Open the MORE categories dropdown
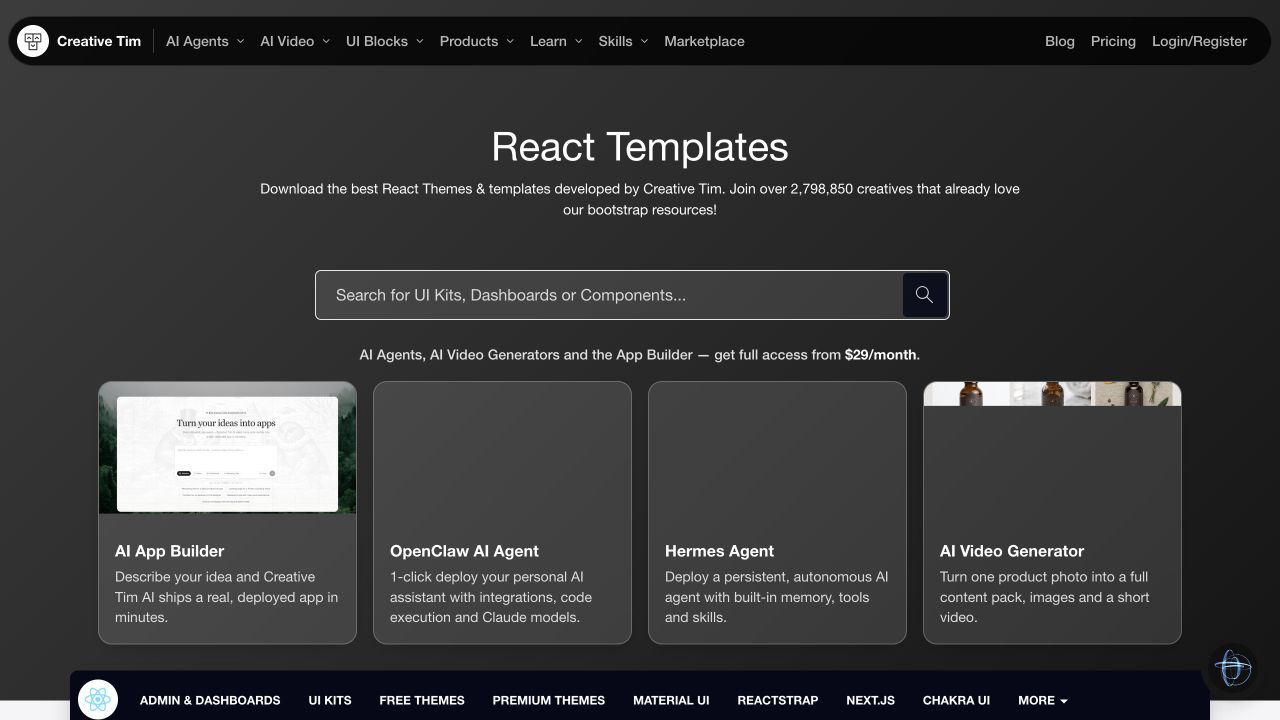This screenshot has width=1280, height=720. click(1042, 700)
